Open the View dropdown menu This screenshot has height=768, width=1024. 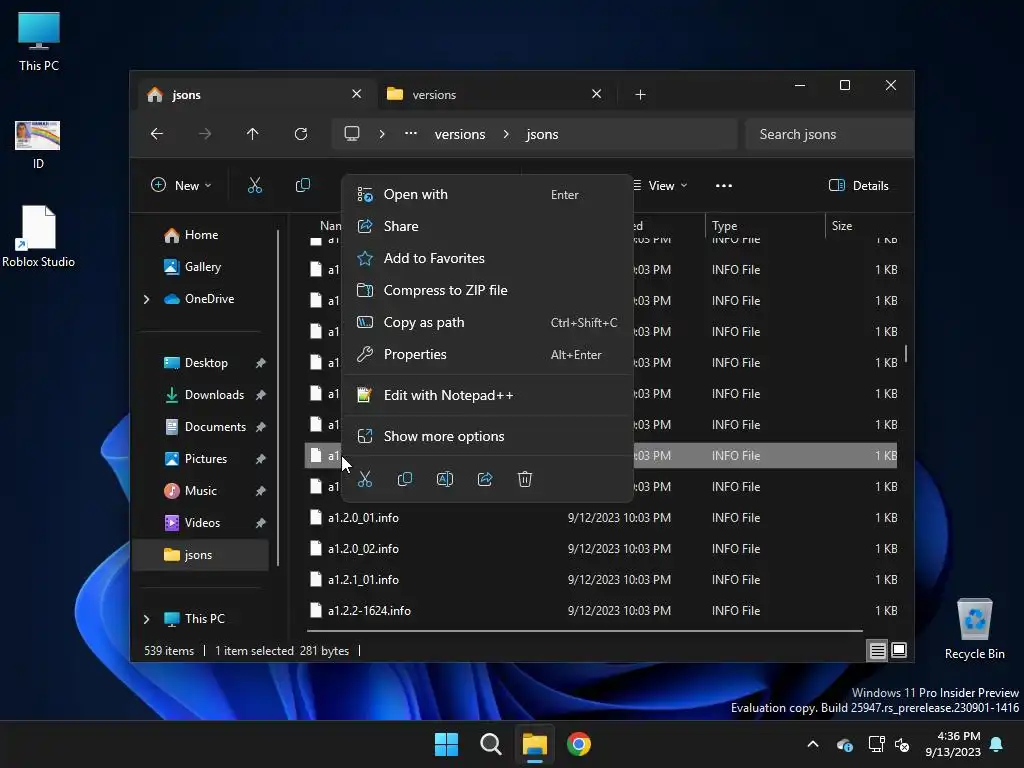[661, 185]
